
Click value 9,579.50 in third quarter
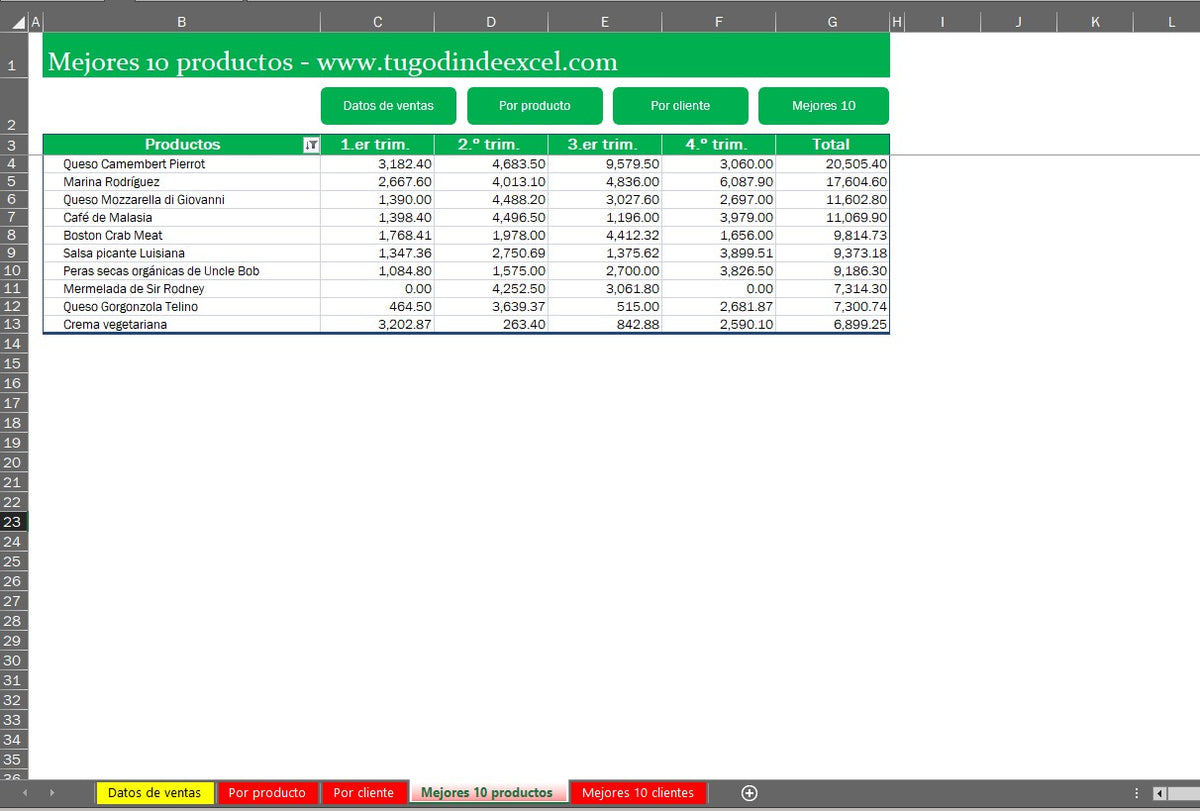(605, 164)
